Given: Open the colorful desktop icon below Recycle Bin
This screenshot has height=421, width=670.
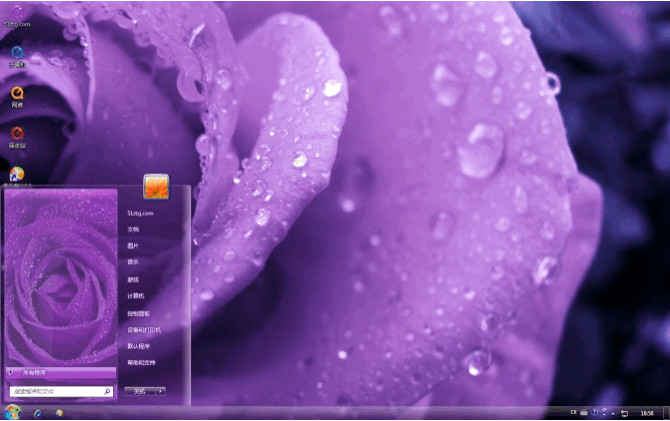Looking at the screenshot, I should coord(17,175).
